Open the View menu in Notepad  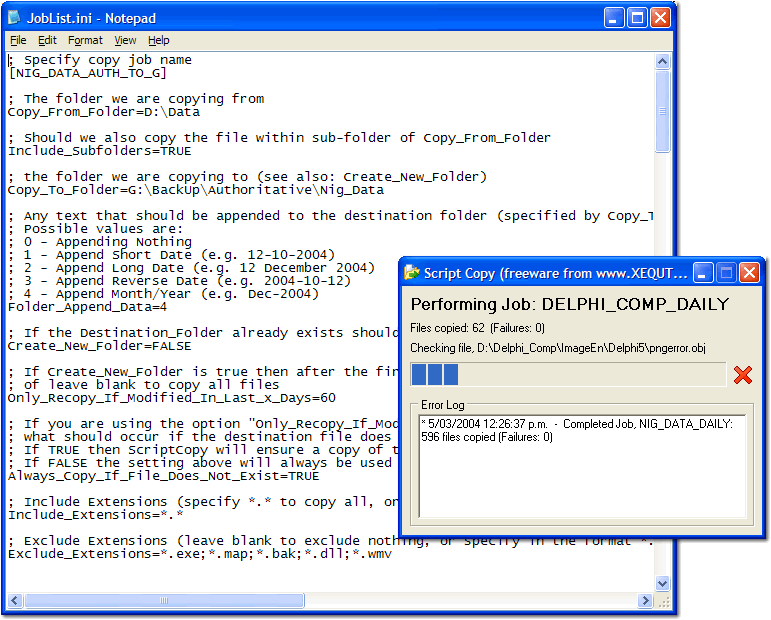[125, 40]
